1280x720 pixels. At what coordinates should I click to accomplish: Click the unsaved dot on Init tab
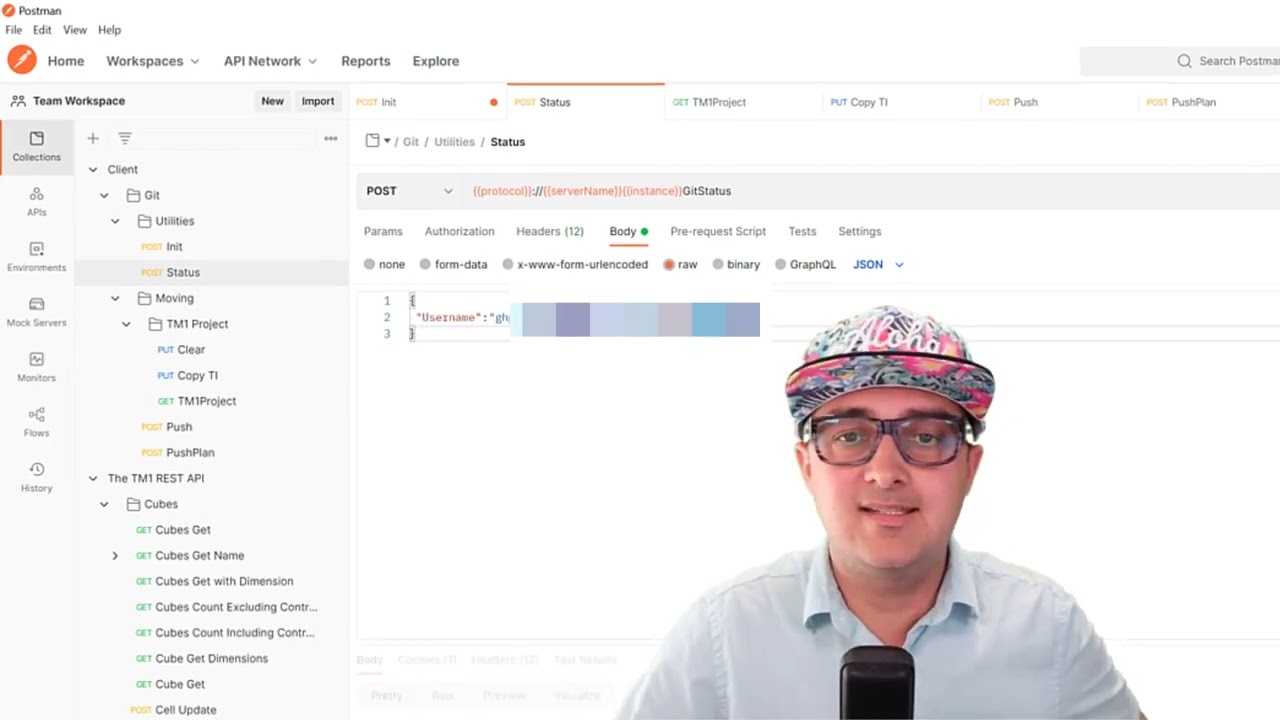coord(494,102)
